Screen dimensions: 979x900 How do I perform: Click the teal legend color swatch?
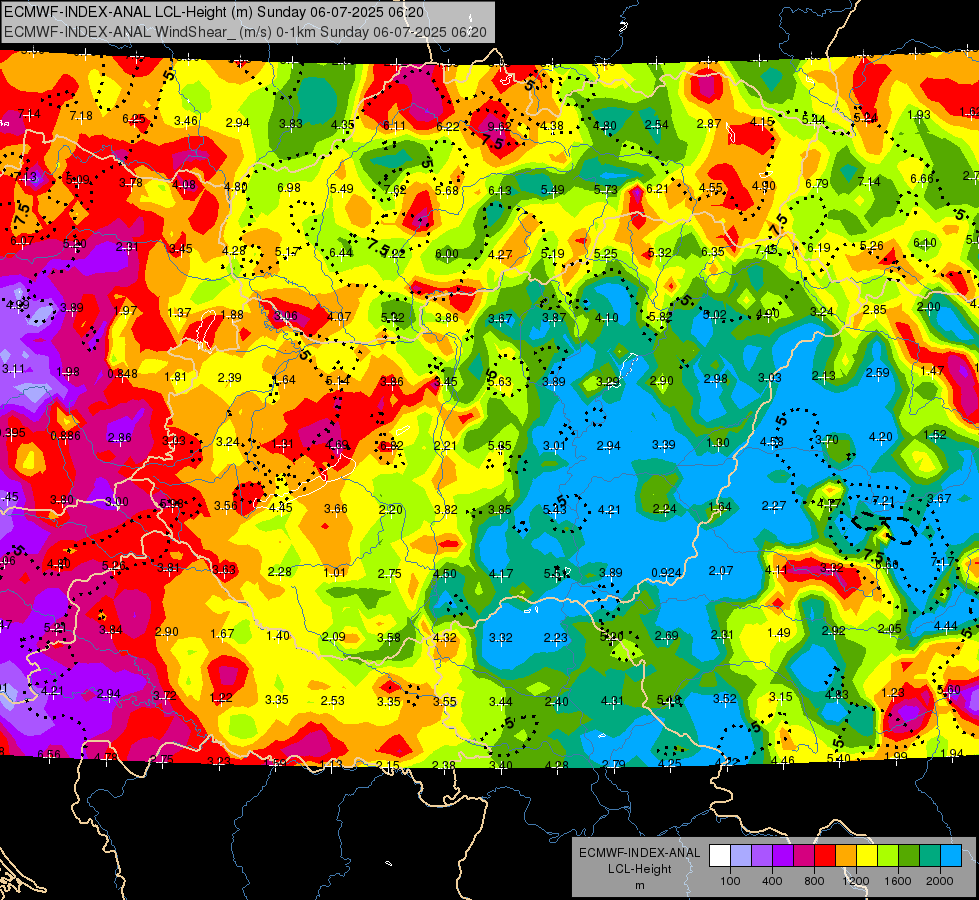[x=930, y=856]
